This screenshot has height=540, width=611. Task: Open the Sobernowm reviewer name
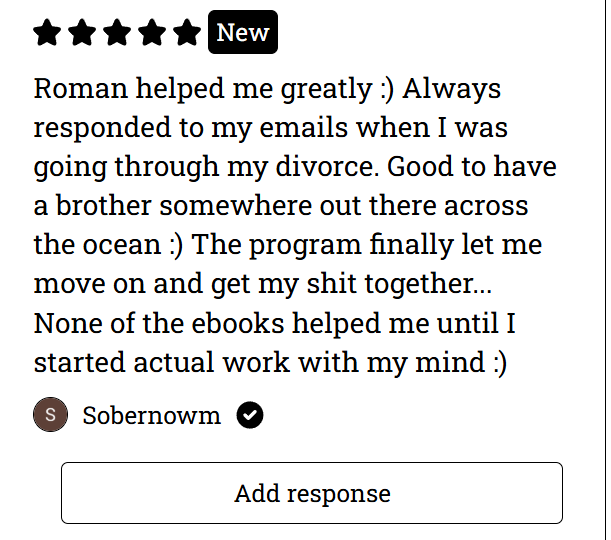(x=151, y=415)
